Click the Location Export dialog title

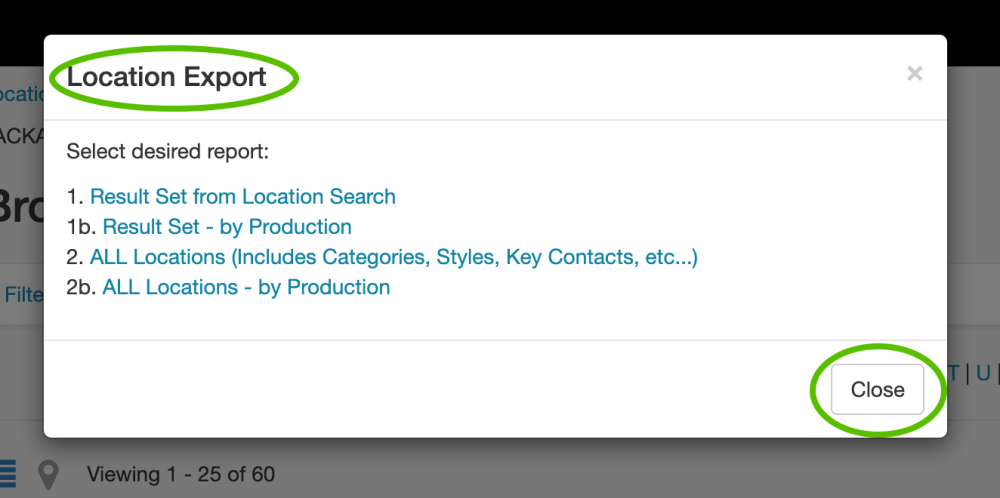pyautogui.click(x=167, y=77)
